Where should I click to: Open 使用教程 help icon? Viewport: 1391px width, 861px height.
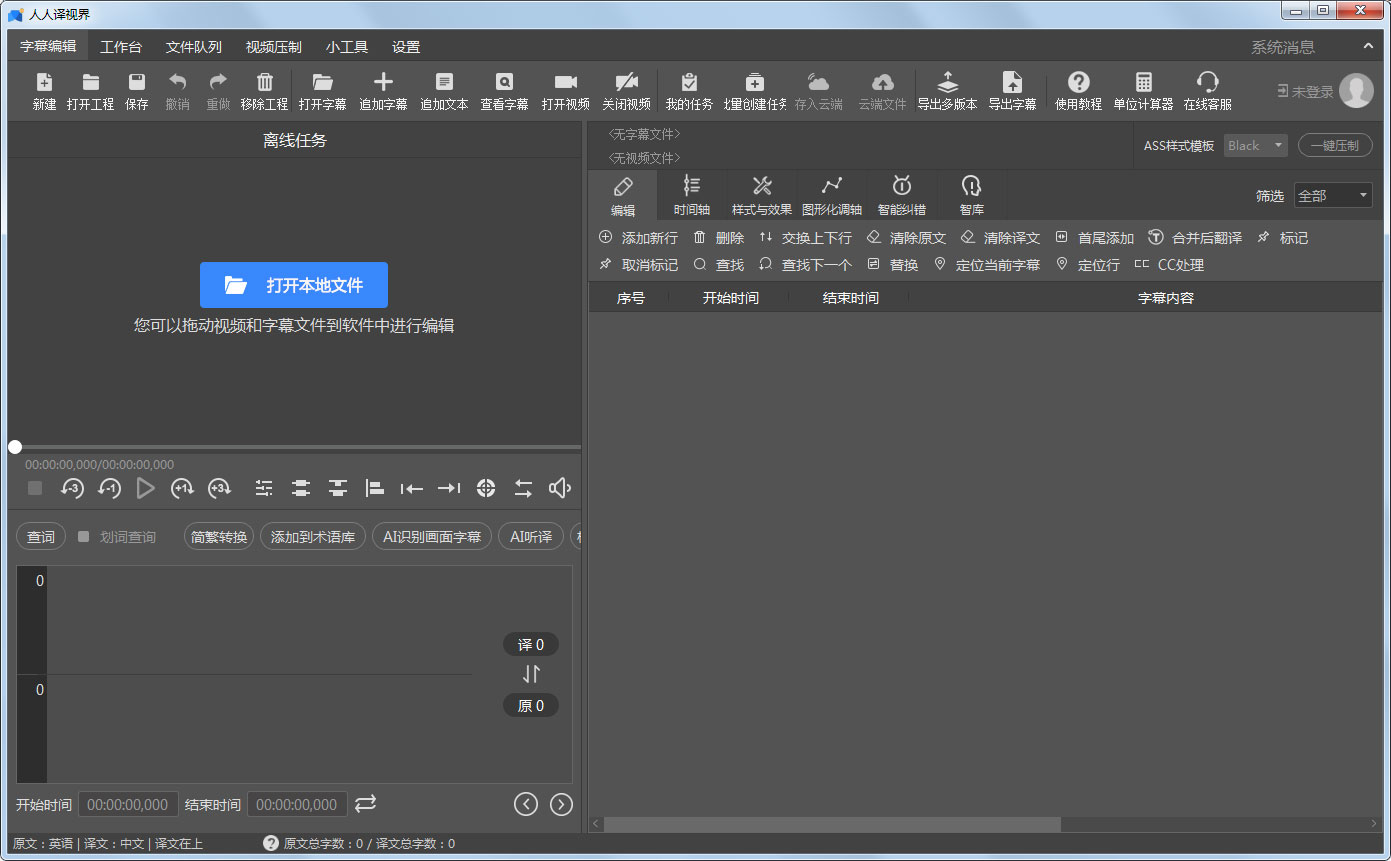point(1078,83)
